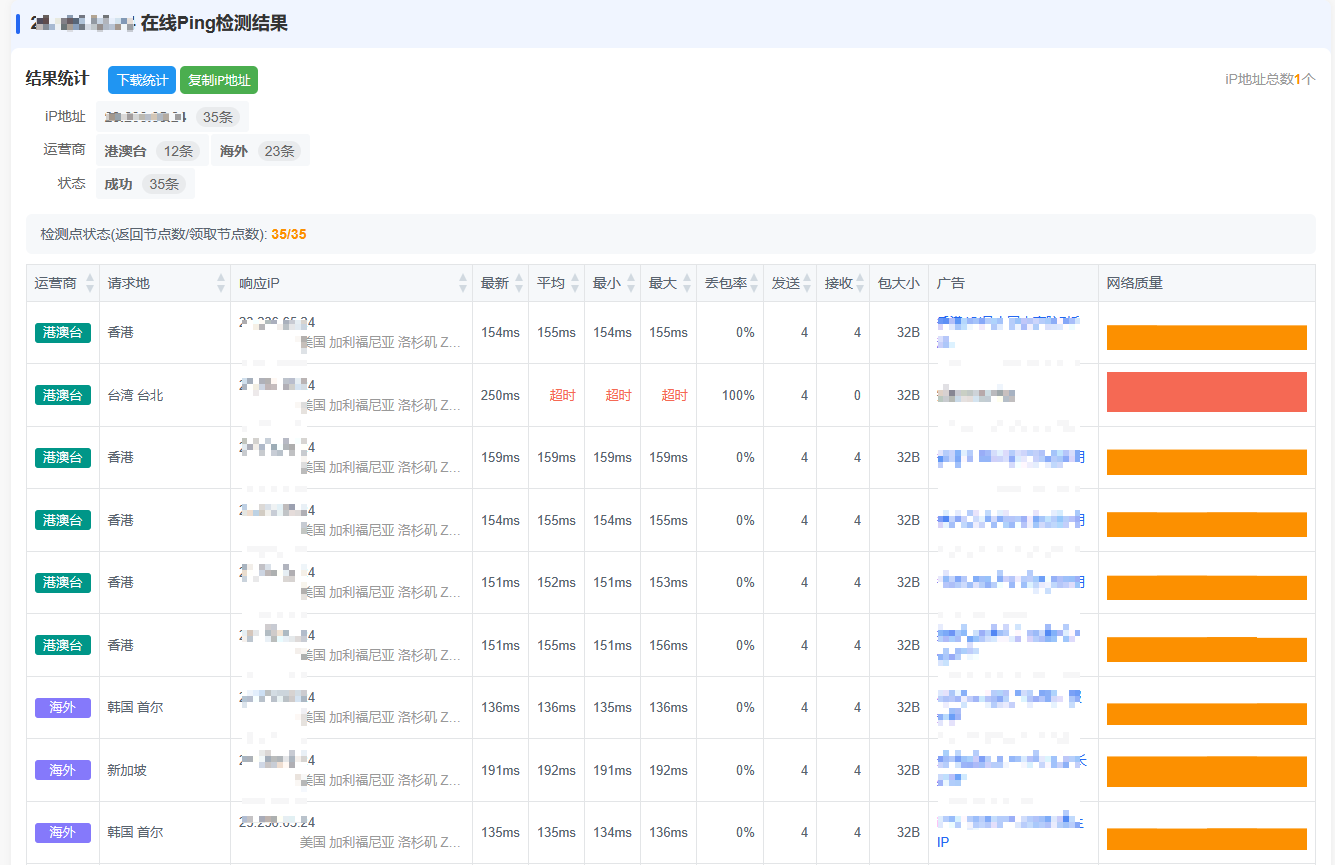Sort by 最大 latency arrows

pos(687,284)
